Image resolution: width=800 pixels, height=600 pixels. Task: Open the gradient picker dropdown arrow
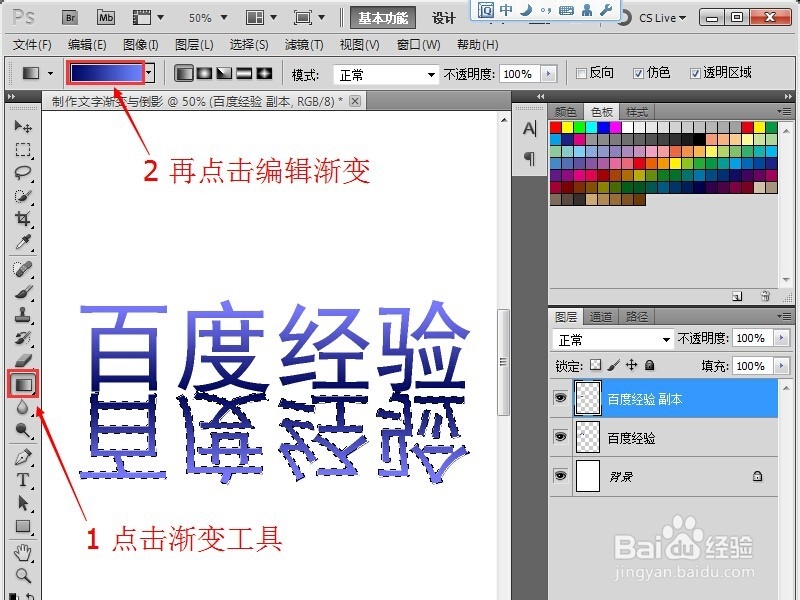(x=148, y=72)
